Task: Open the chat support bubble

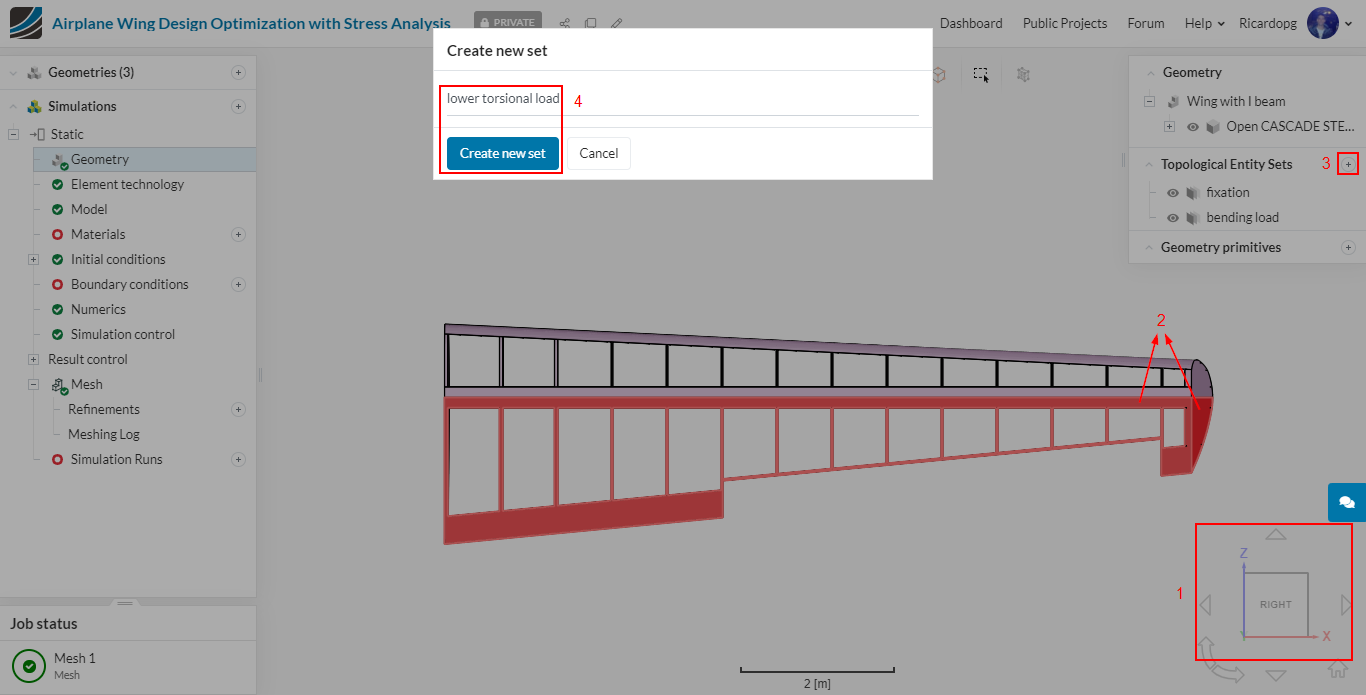Action: coord(1347,502)
